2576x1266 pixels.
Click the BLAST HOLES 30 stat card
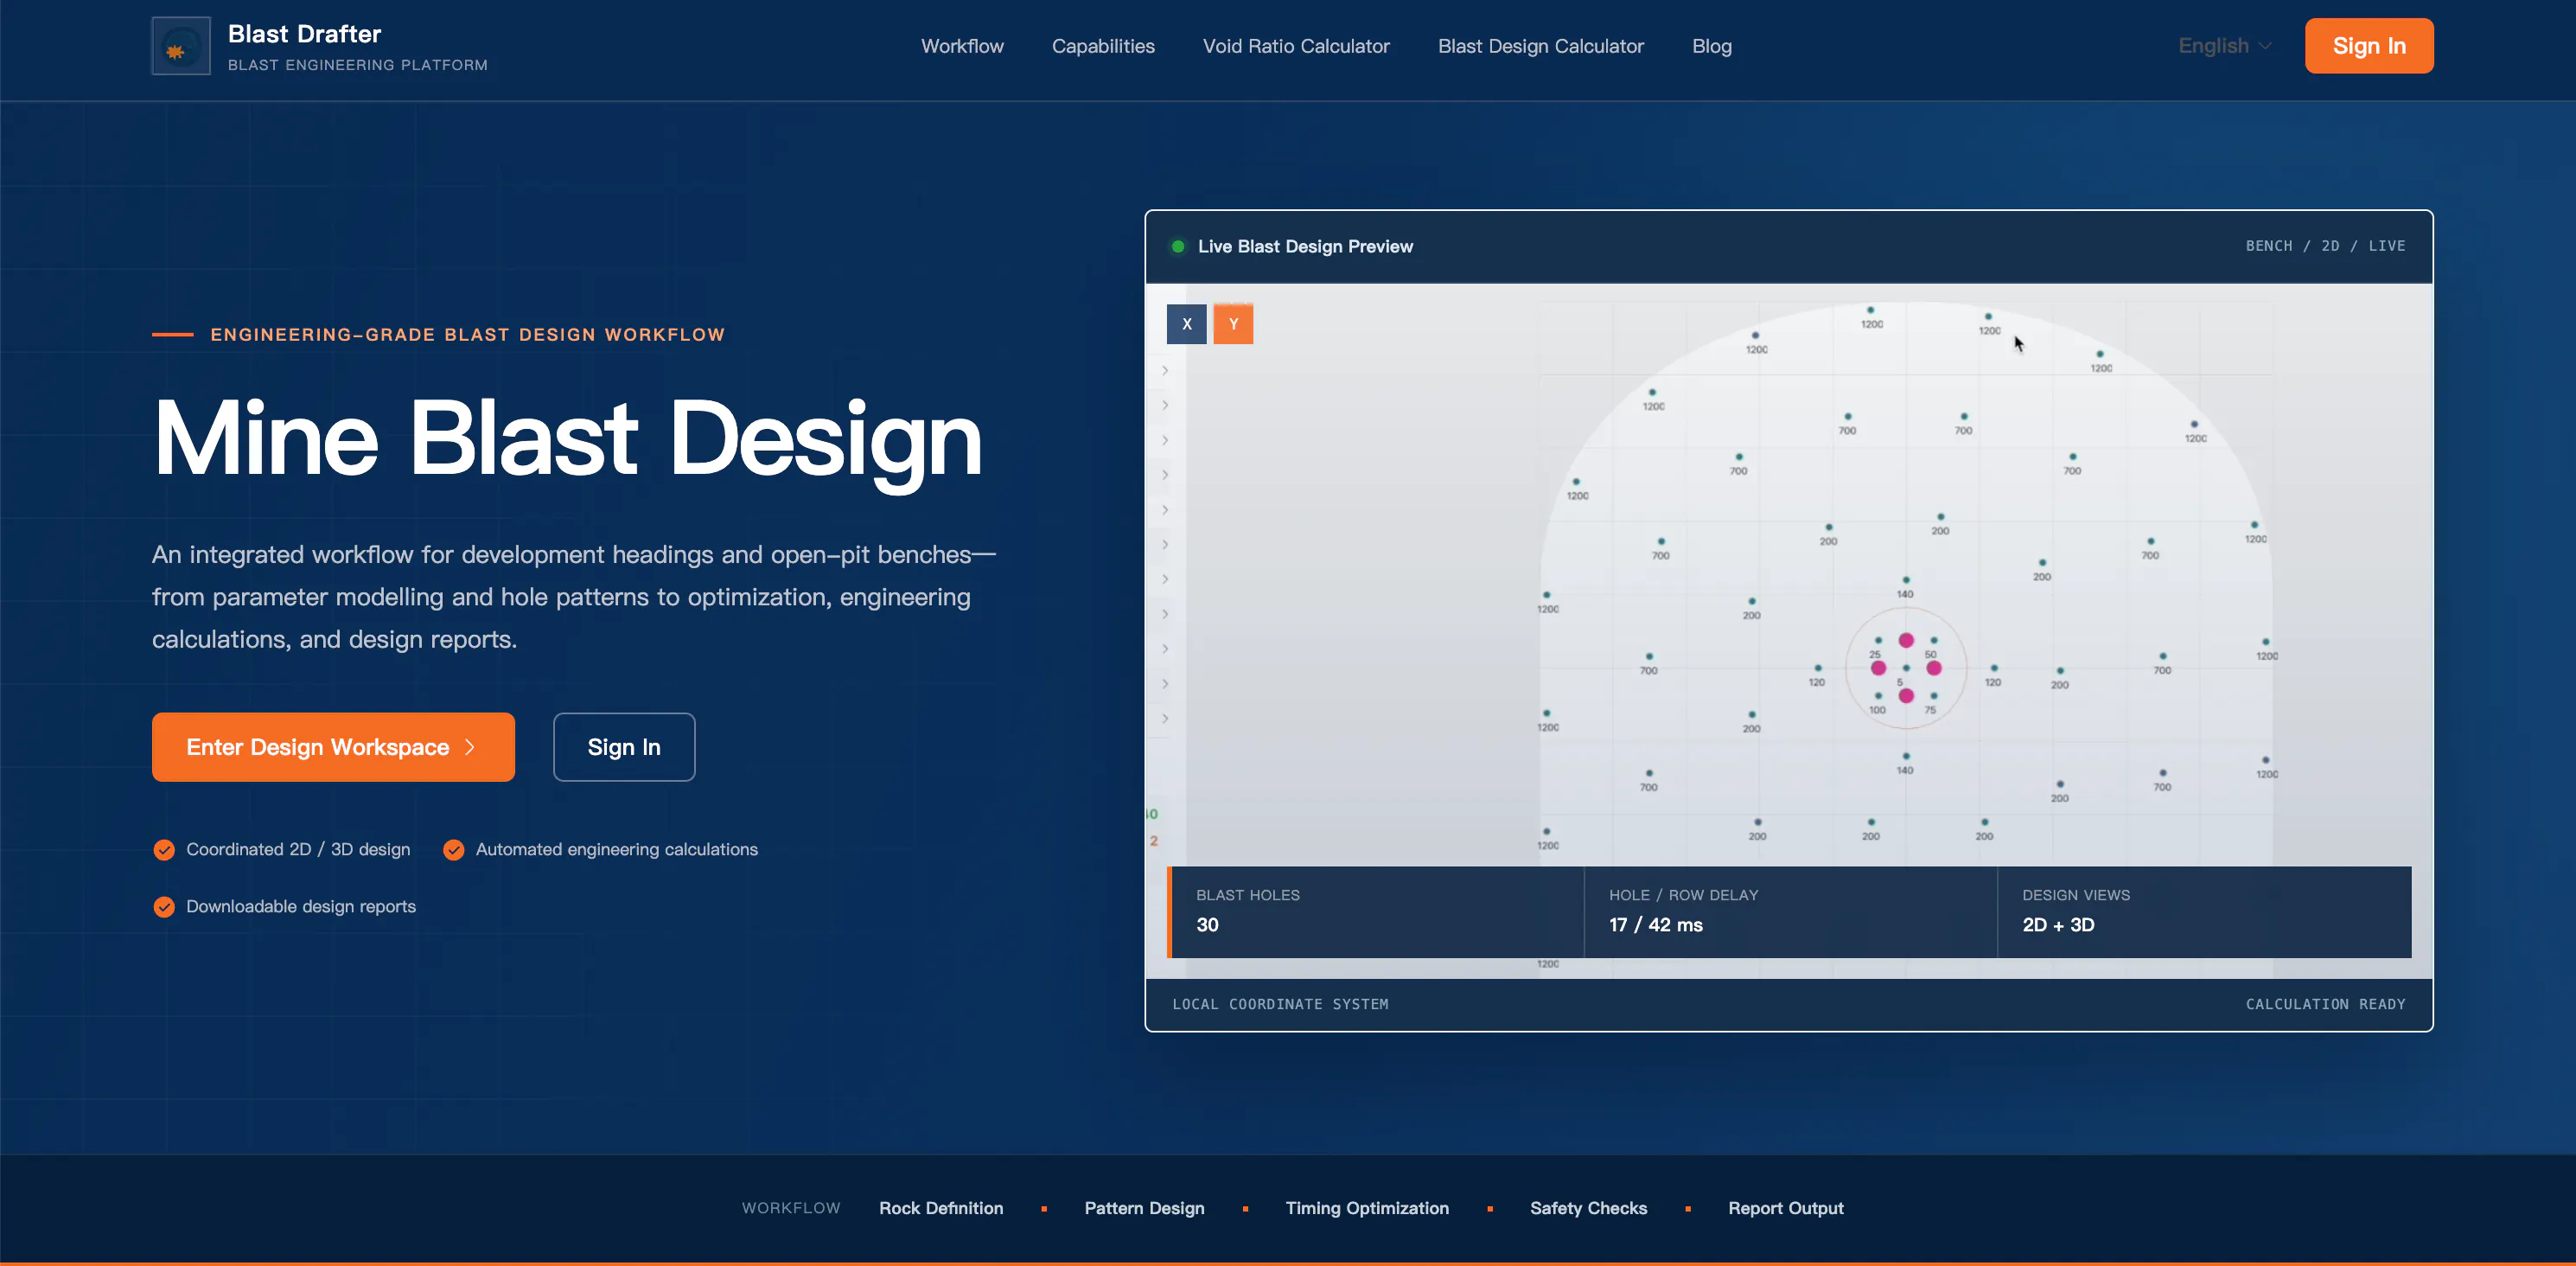(1376, 912)
